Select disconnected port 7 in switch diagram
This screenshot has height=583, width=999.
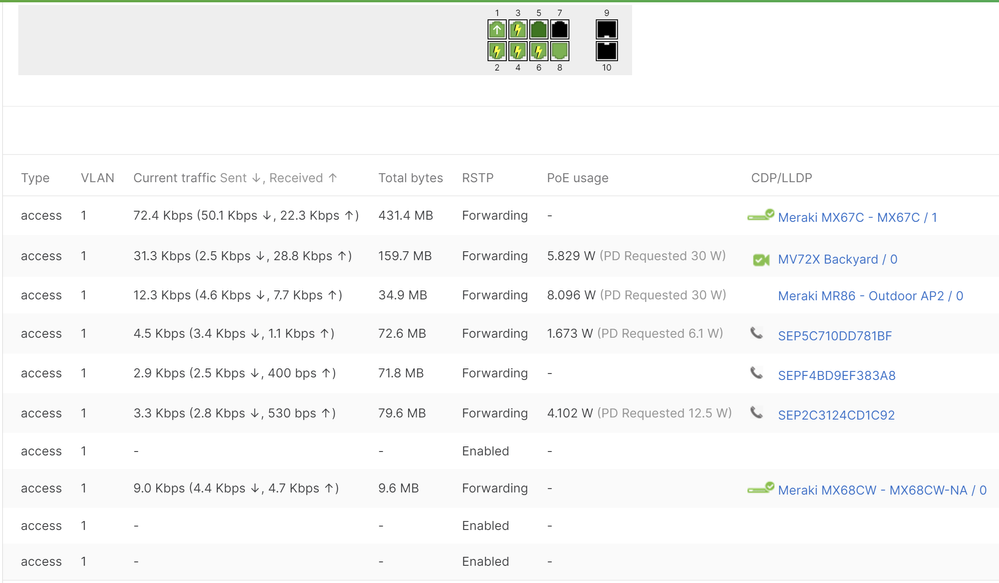point(560,30)
